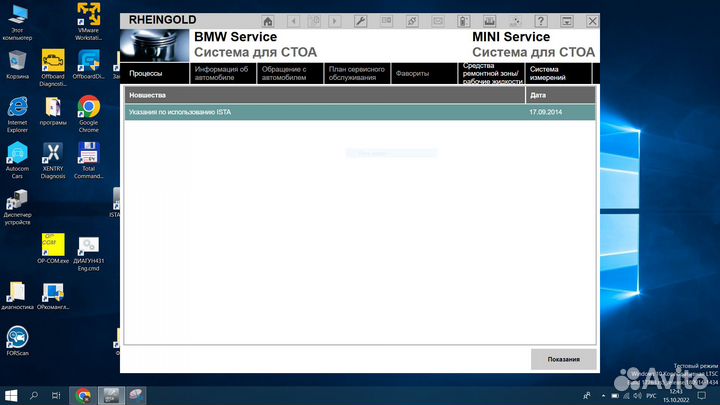Switch to Информация об автомобиле tab
The height and width of the screenshot is (405, 720).
(223, 73)
